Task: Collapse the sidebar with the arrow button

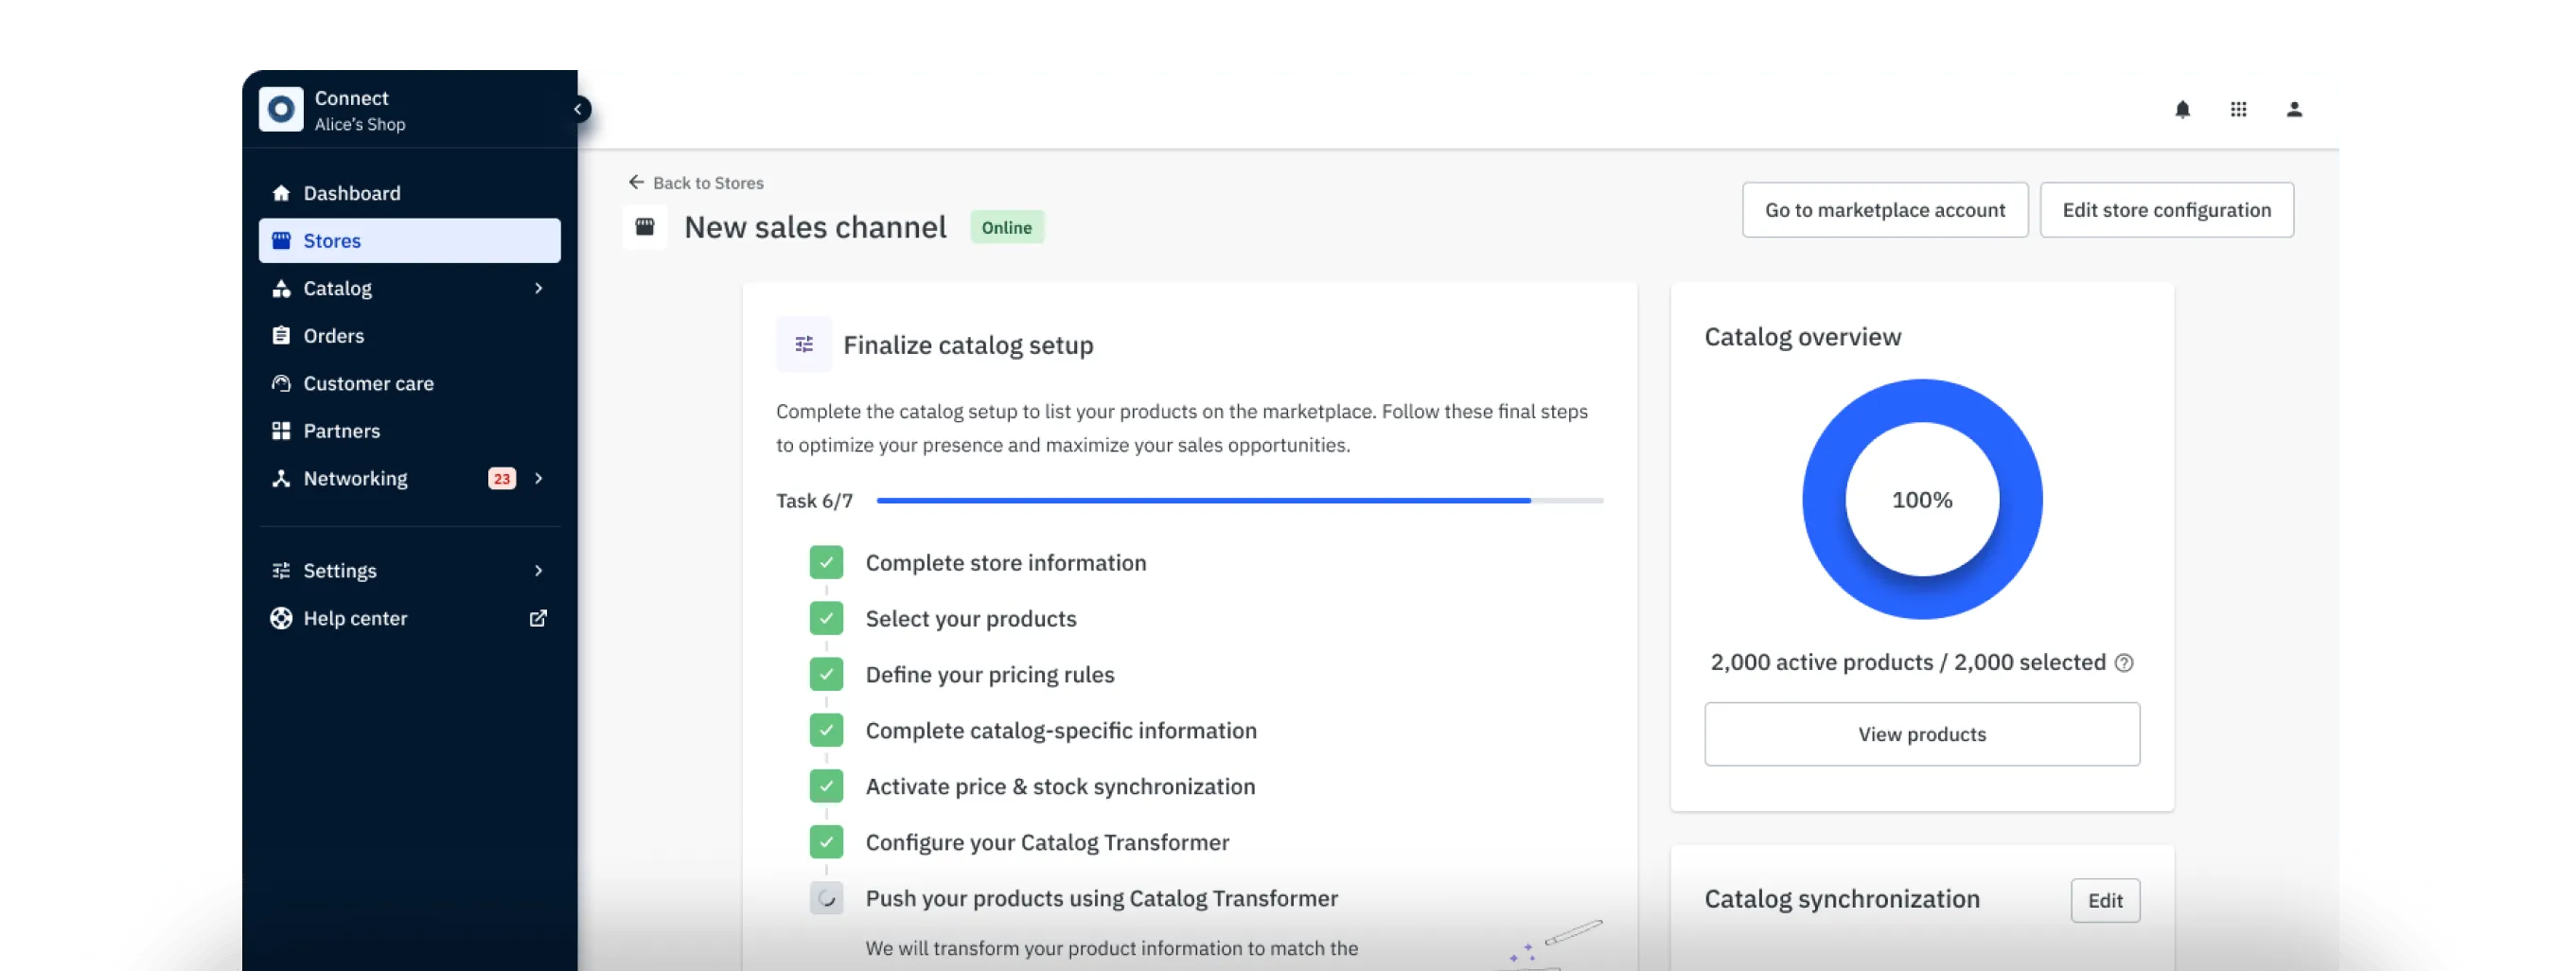Action: coord(578,109)
